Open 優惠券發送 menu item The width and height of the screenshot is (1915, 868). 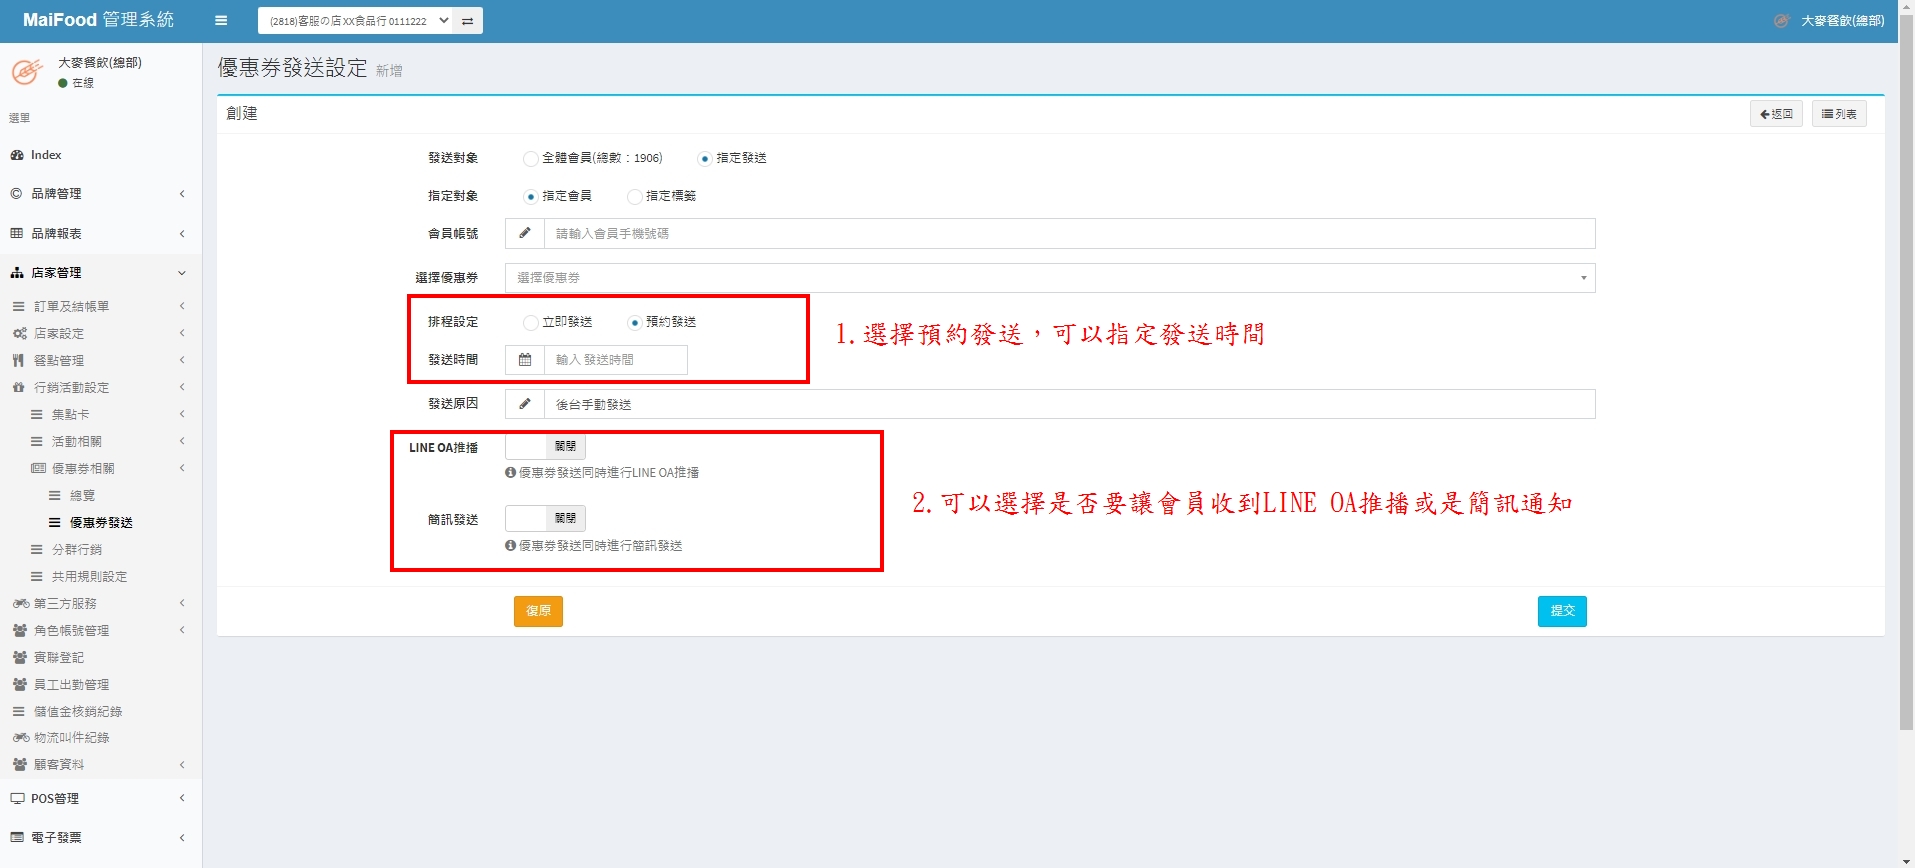point(100,523)
